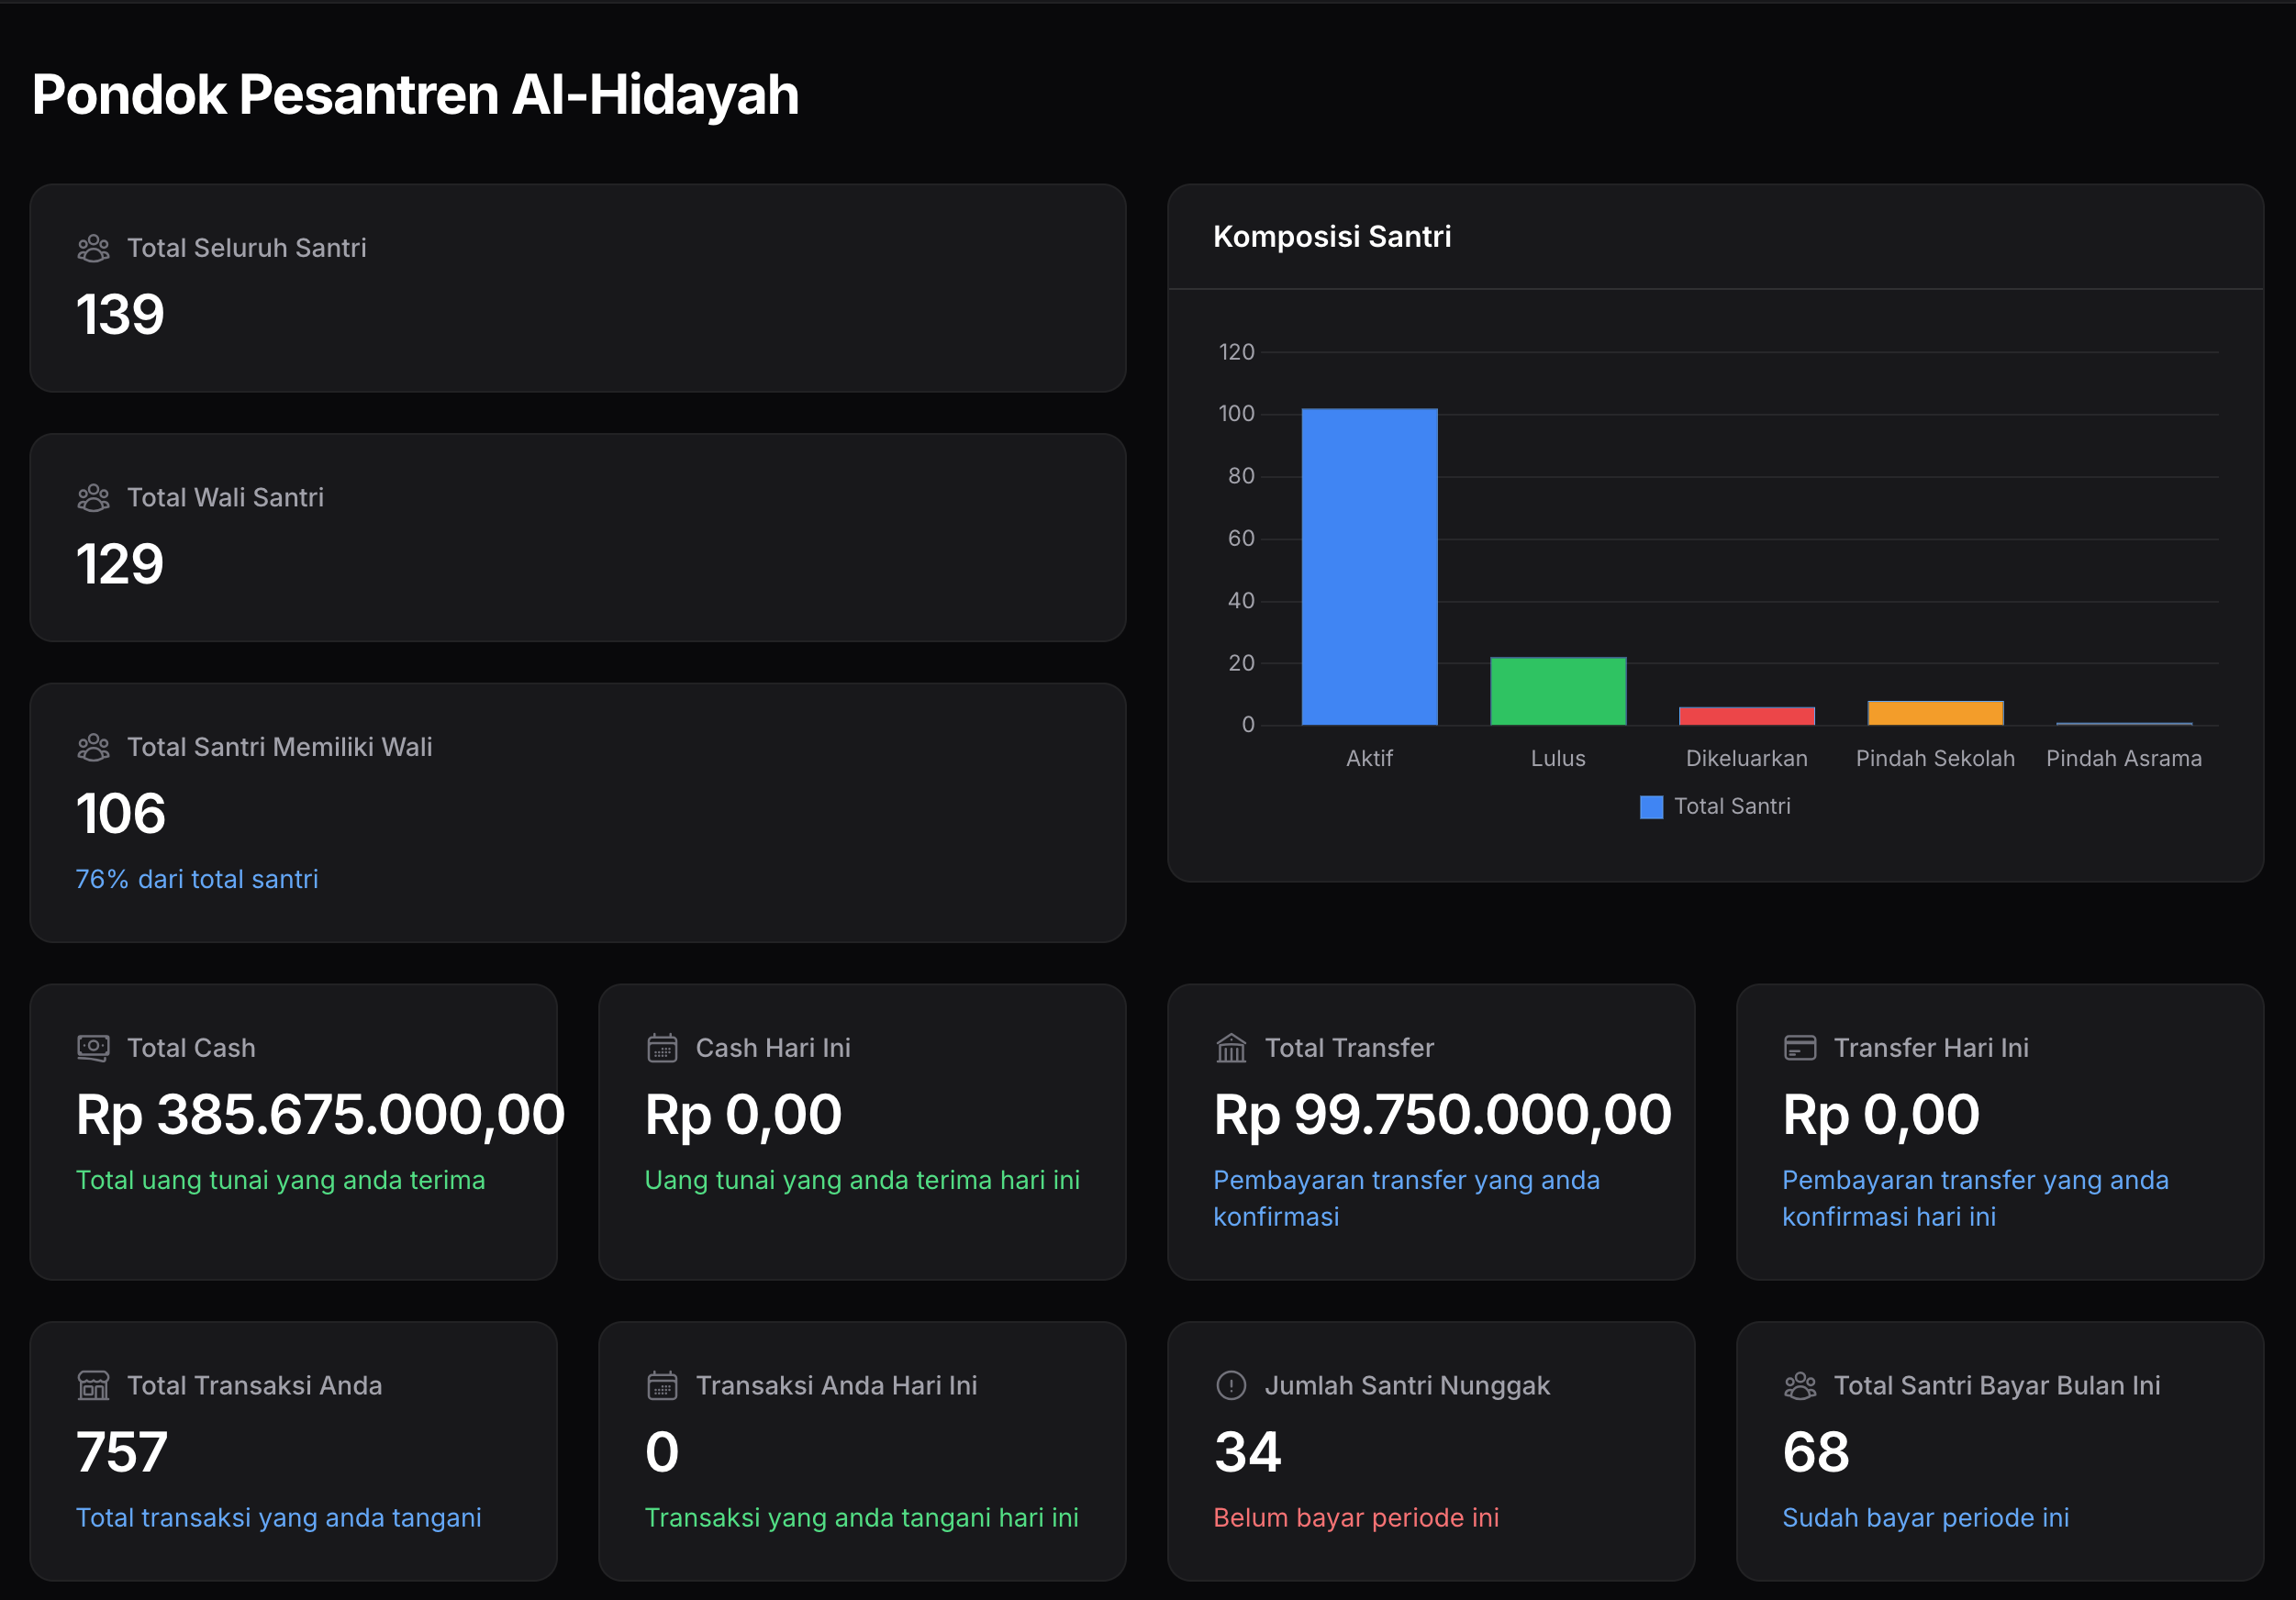The width and height of the screenshot is (2296, 1600).
Task: Click the Total Wali Santri users icon
Action: click(x=93, y=498)
